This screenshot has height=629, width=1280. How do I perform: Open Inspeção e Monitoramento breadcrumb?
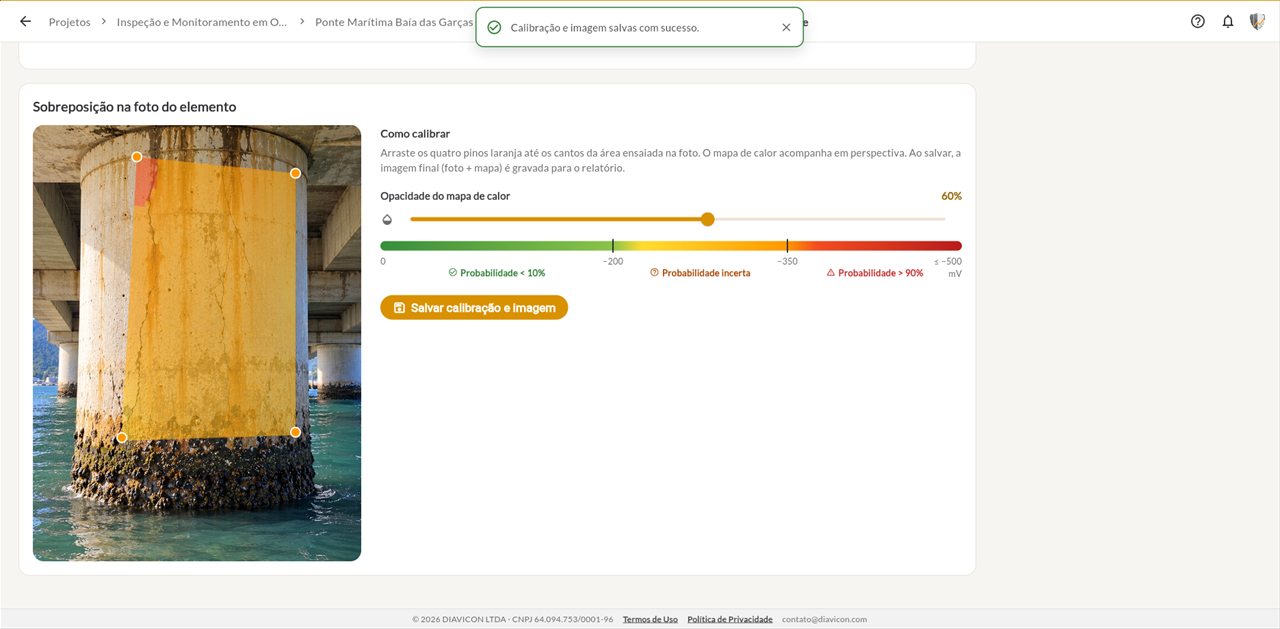(x=202, y=22)
